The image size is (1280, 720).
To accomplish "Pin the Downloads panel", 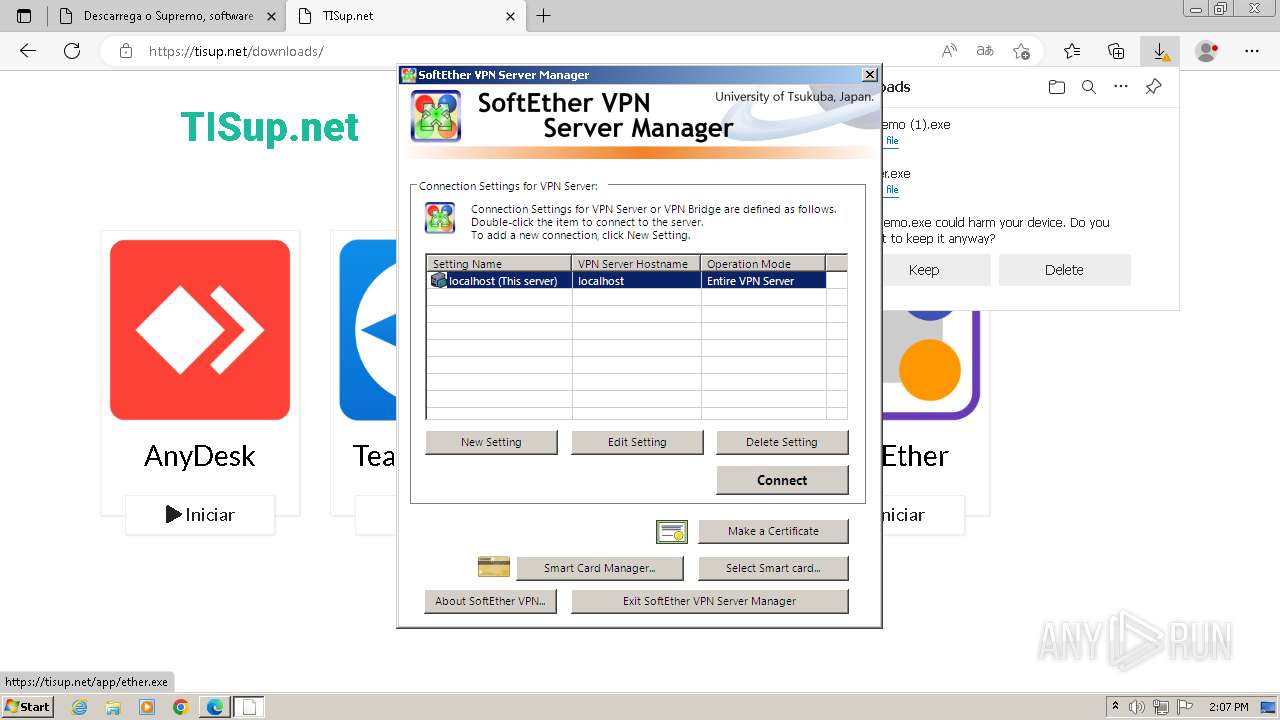I will 1153,87.
